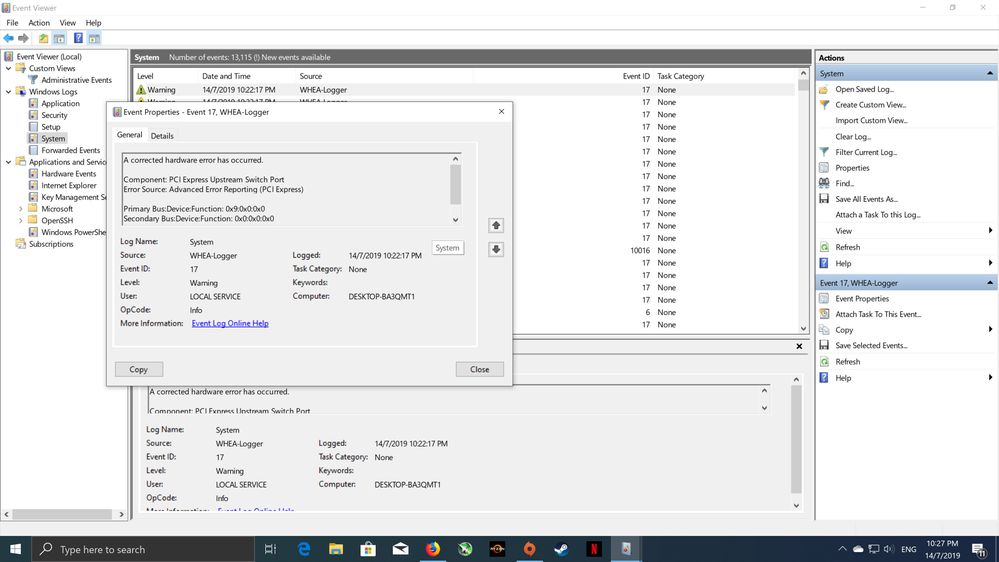Open File Explorer from the taskbar
999x562 pixels.
point(336,549)
